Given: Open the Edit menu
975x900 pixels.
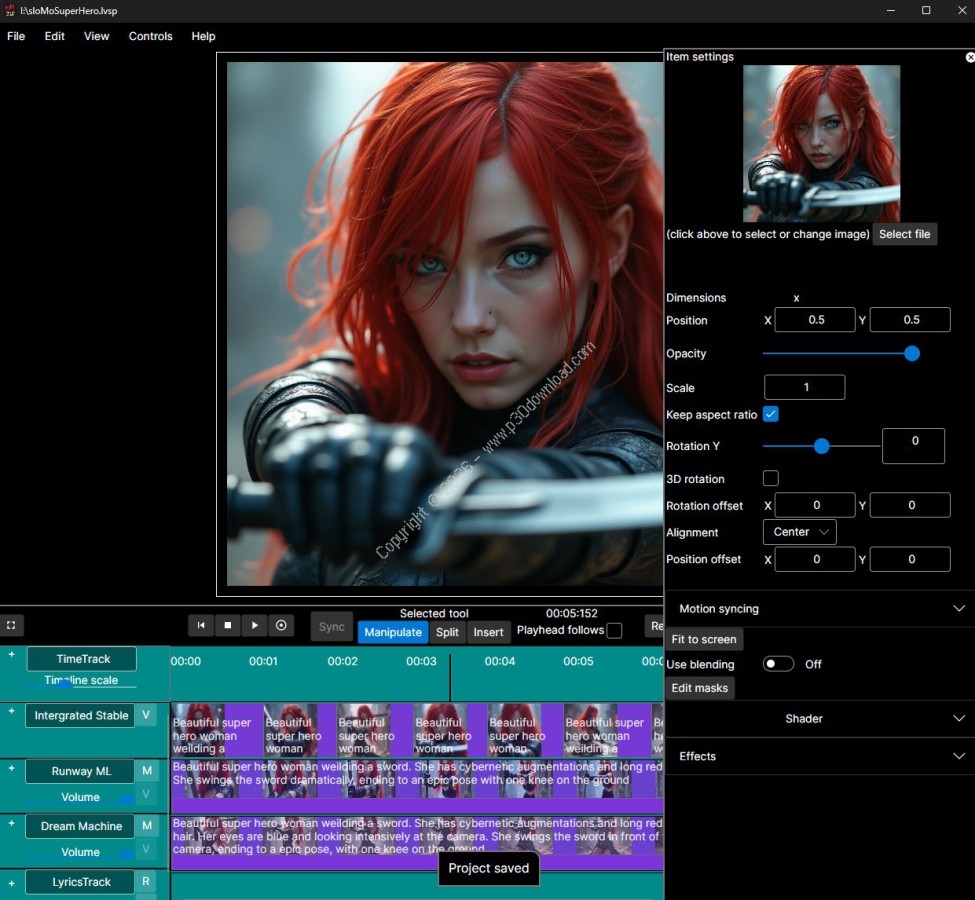Looking at the screenshot, I should (x=55, y=36).
